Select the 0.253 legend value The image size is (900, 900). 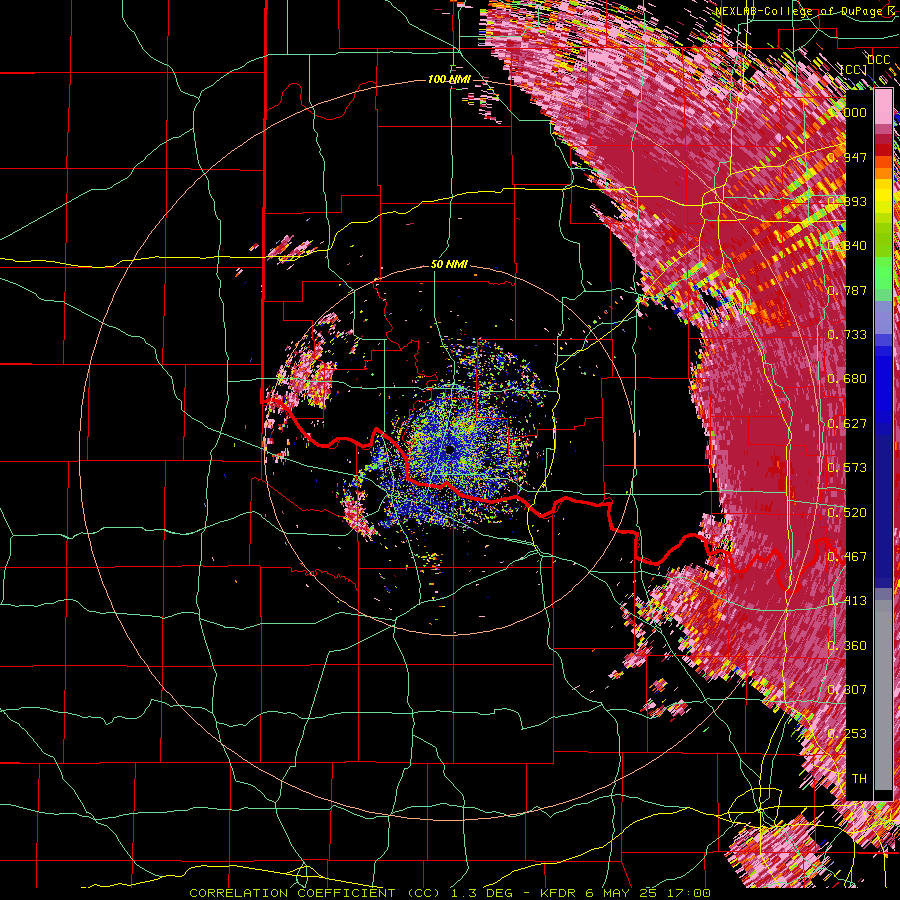click(x=847, y=734)
